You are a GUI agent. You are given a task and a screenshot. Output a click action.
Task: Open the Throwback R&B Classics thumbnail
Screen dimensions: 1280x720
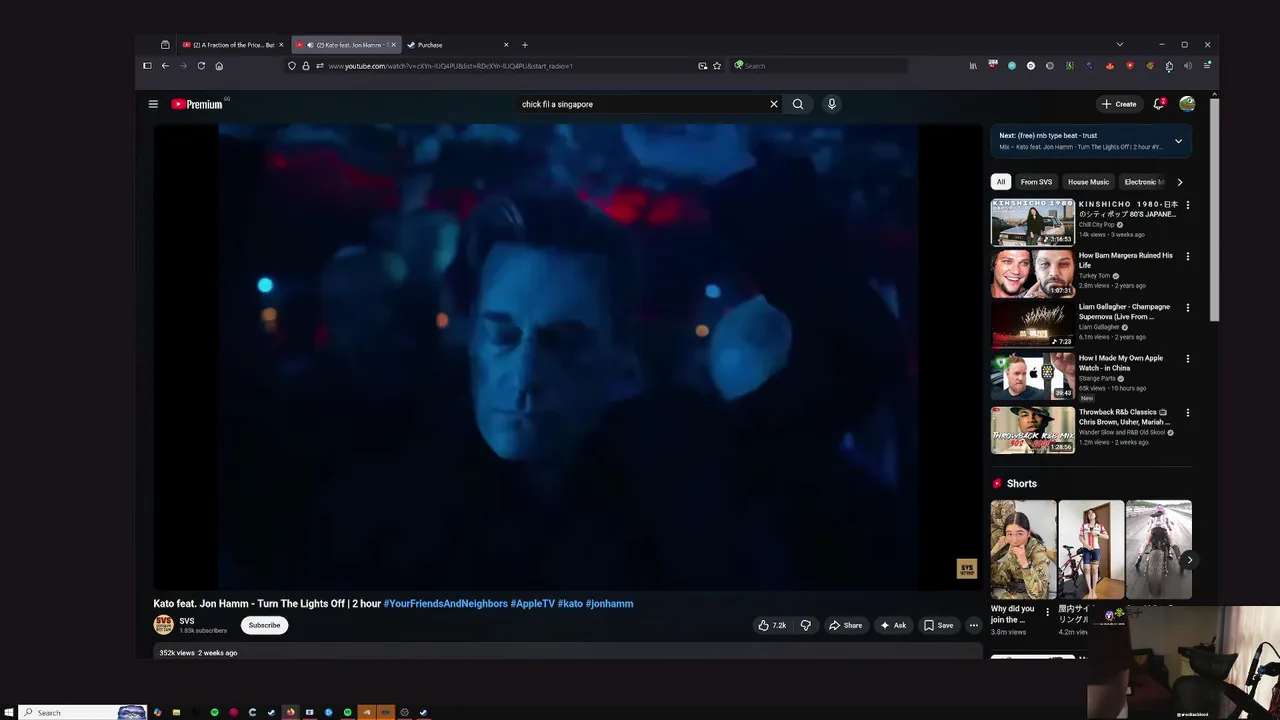click(1033, 430)
